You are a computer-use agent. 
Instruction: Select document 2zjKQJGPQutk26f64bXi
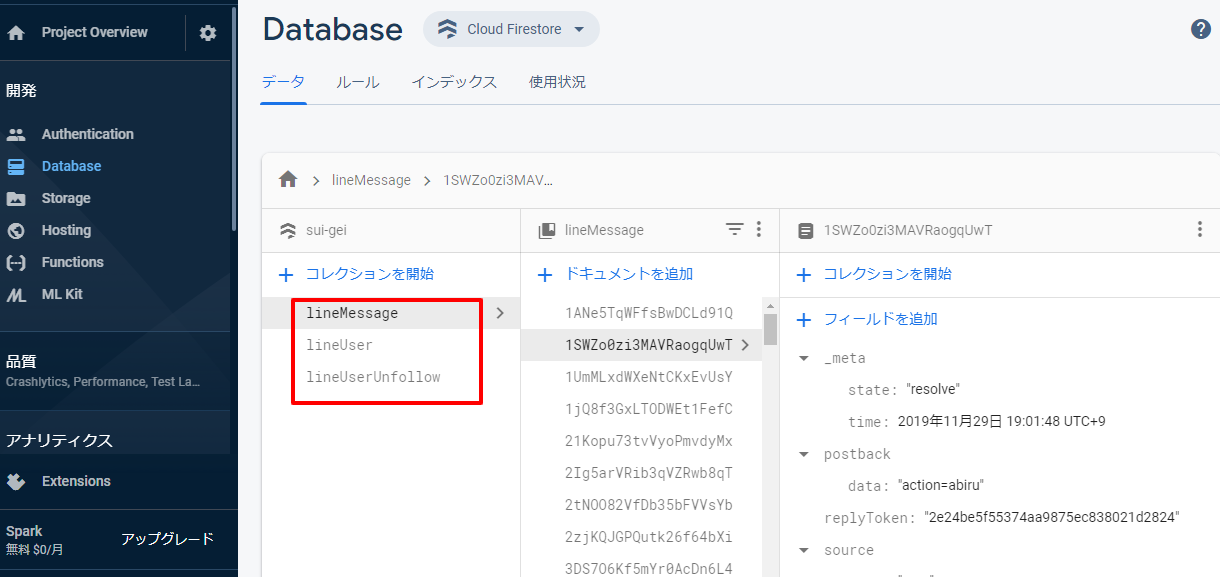coord(648,537)
